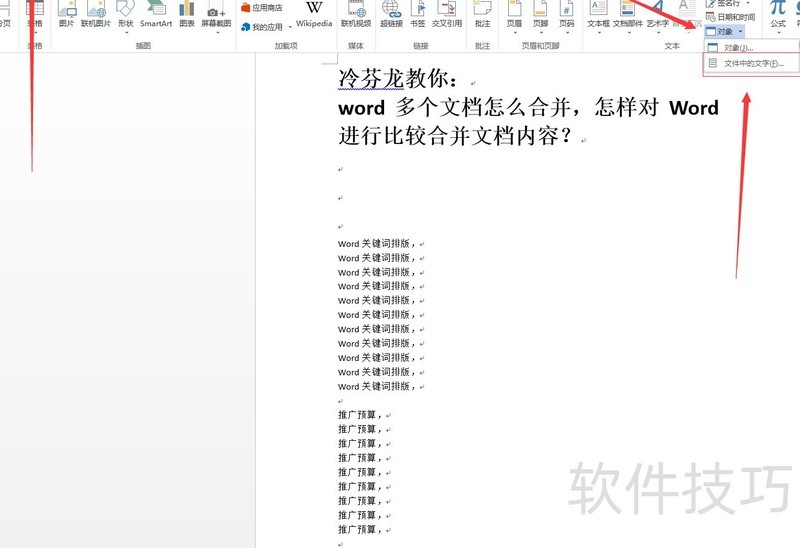Click the Wikipedia add-in icon
The height and width of the screenshot is (548, 800).
[314, 14]
